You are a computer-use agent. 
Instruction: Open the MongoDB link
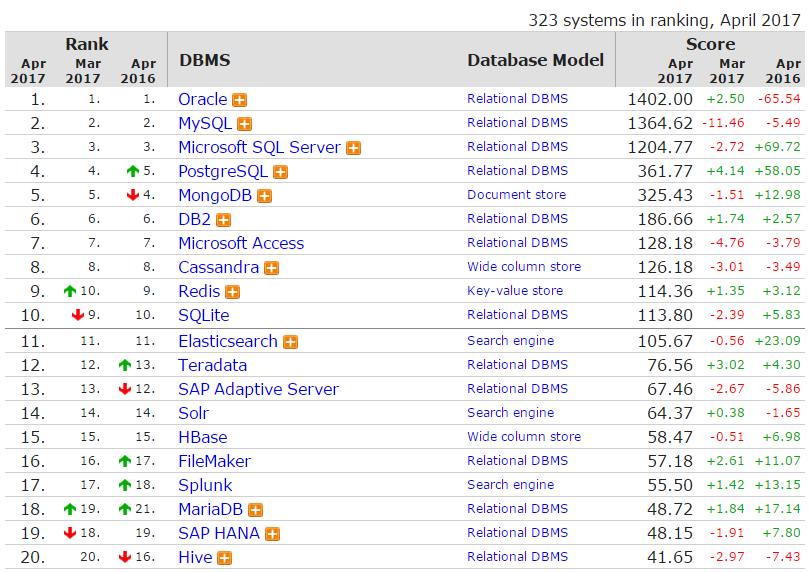[215, 195]
